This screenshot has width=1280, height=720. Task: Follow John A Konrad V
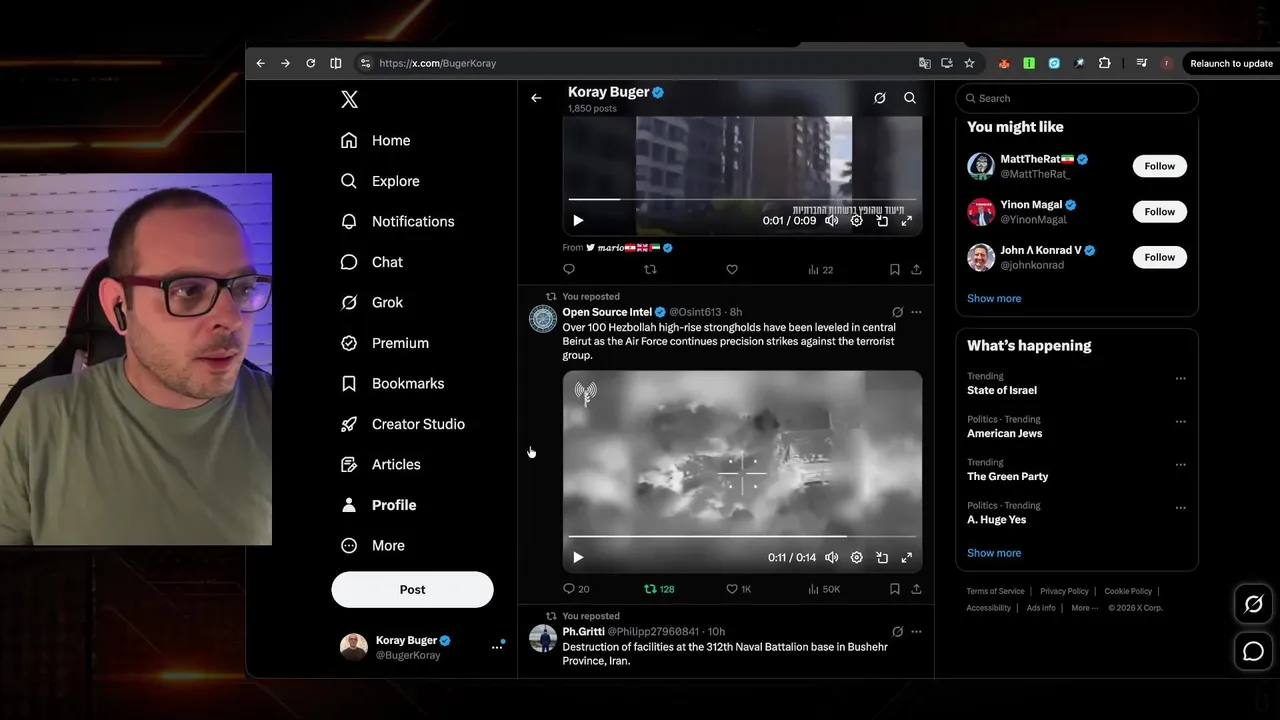[1159, 257]
